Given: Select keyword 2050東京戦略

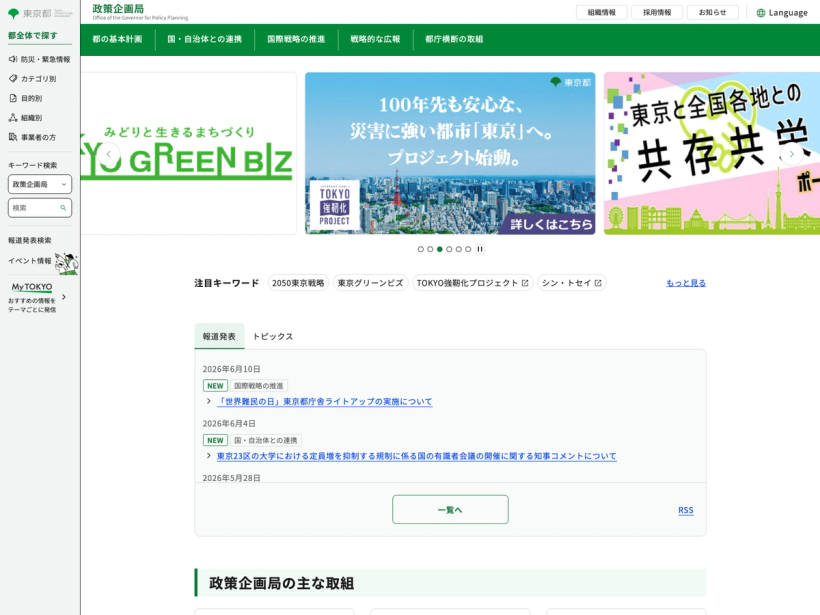Looking at the screenshot, I should 298,283.
